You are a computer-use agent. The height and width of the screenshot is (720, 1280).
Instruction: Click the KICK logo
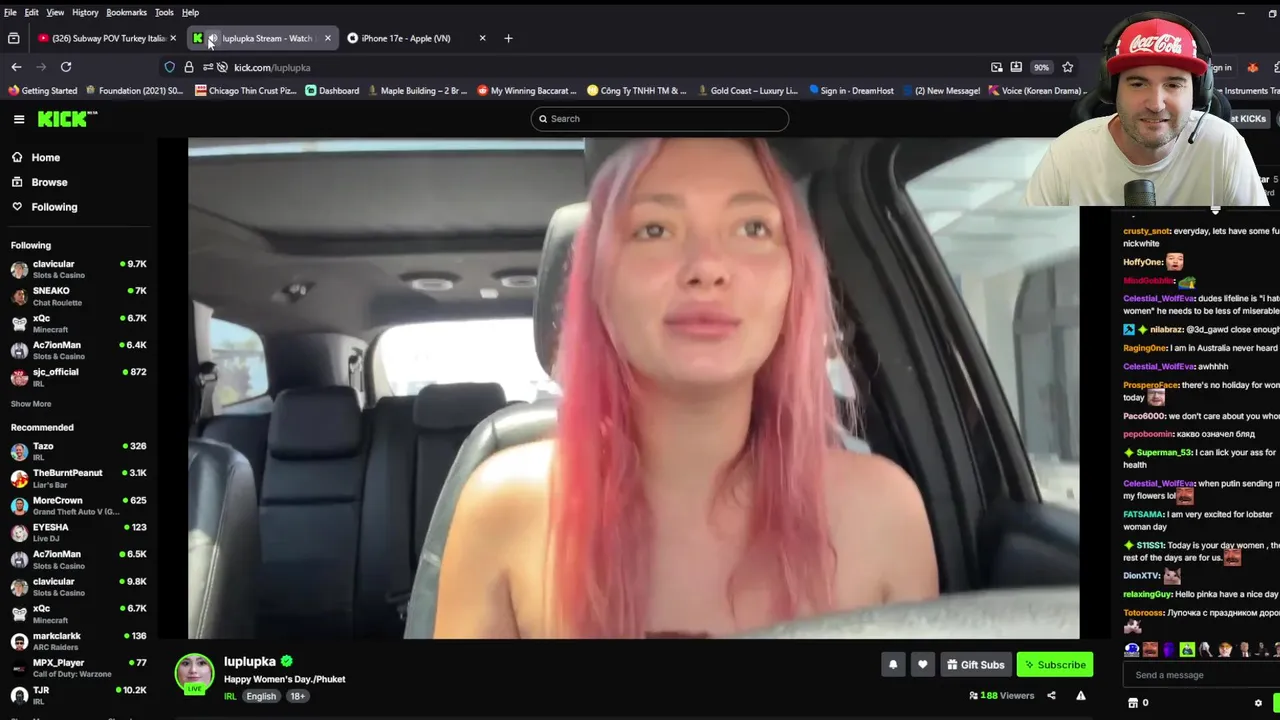(67, 119)
